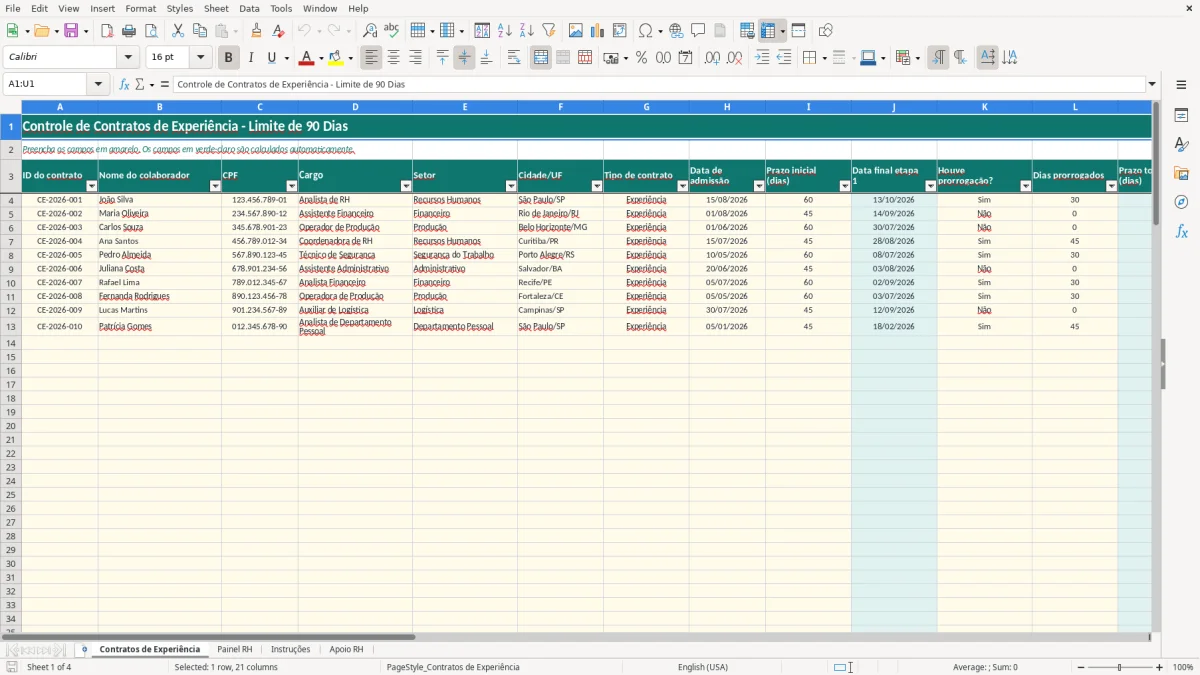Click the formula input line
Screen dimensions: 1200x675
(659, 84)
